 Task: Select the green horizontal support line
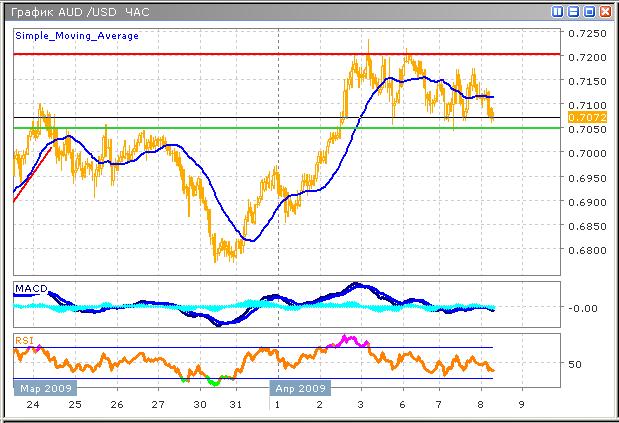(x=300, y=128)
